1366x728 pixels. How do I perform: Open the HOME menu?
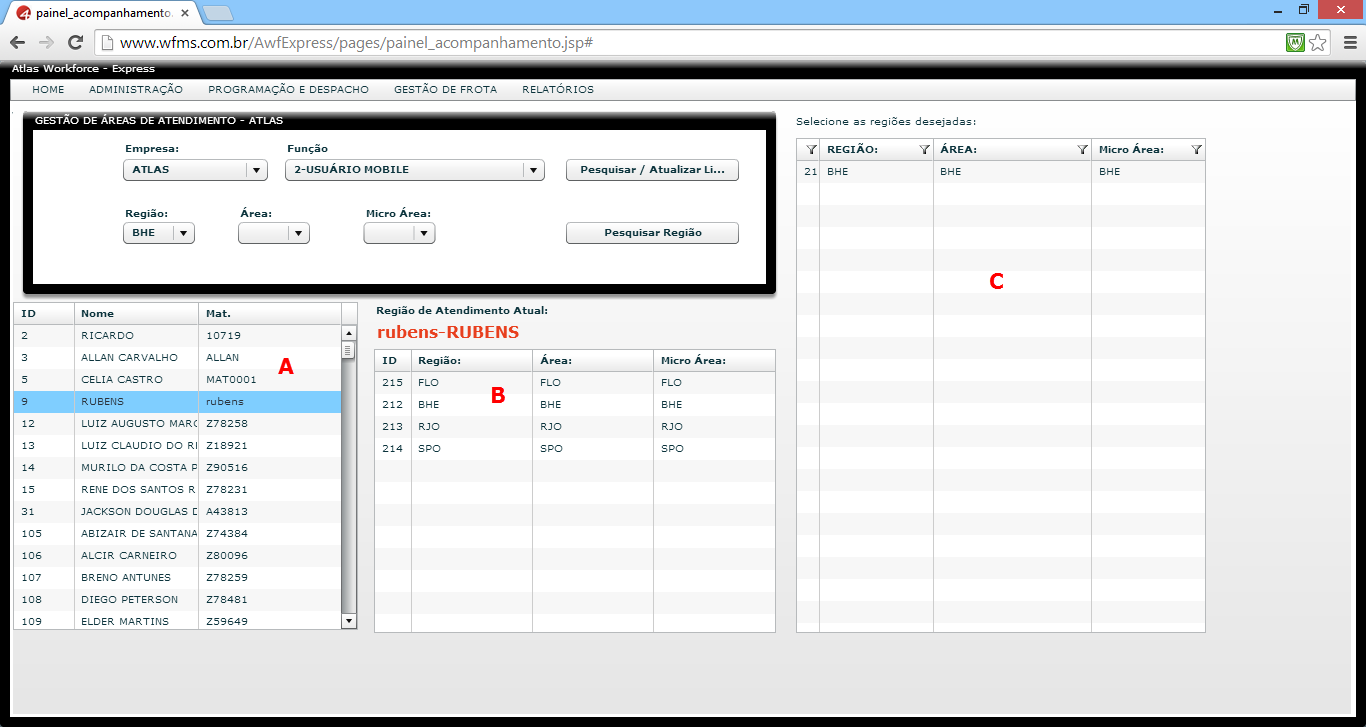(x=48, y=90)
